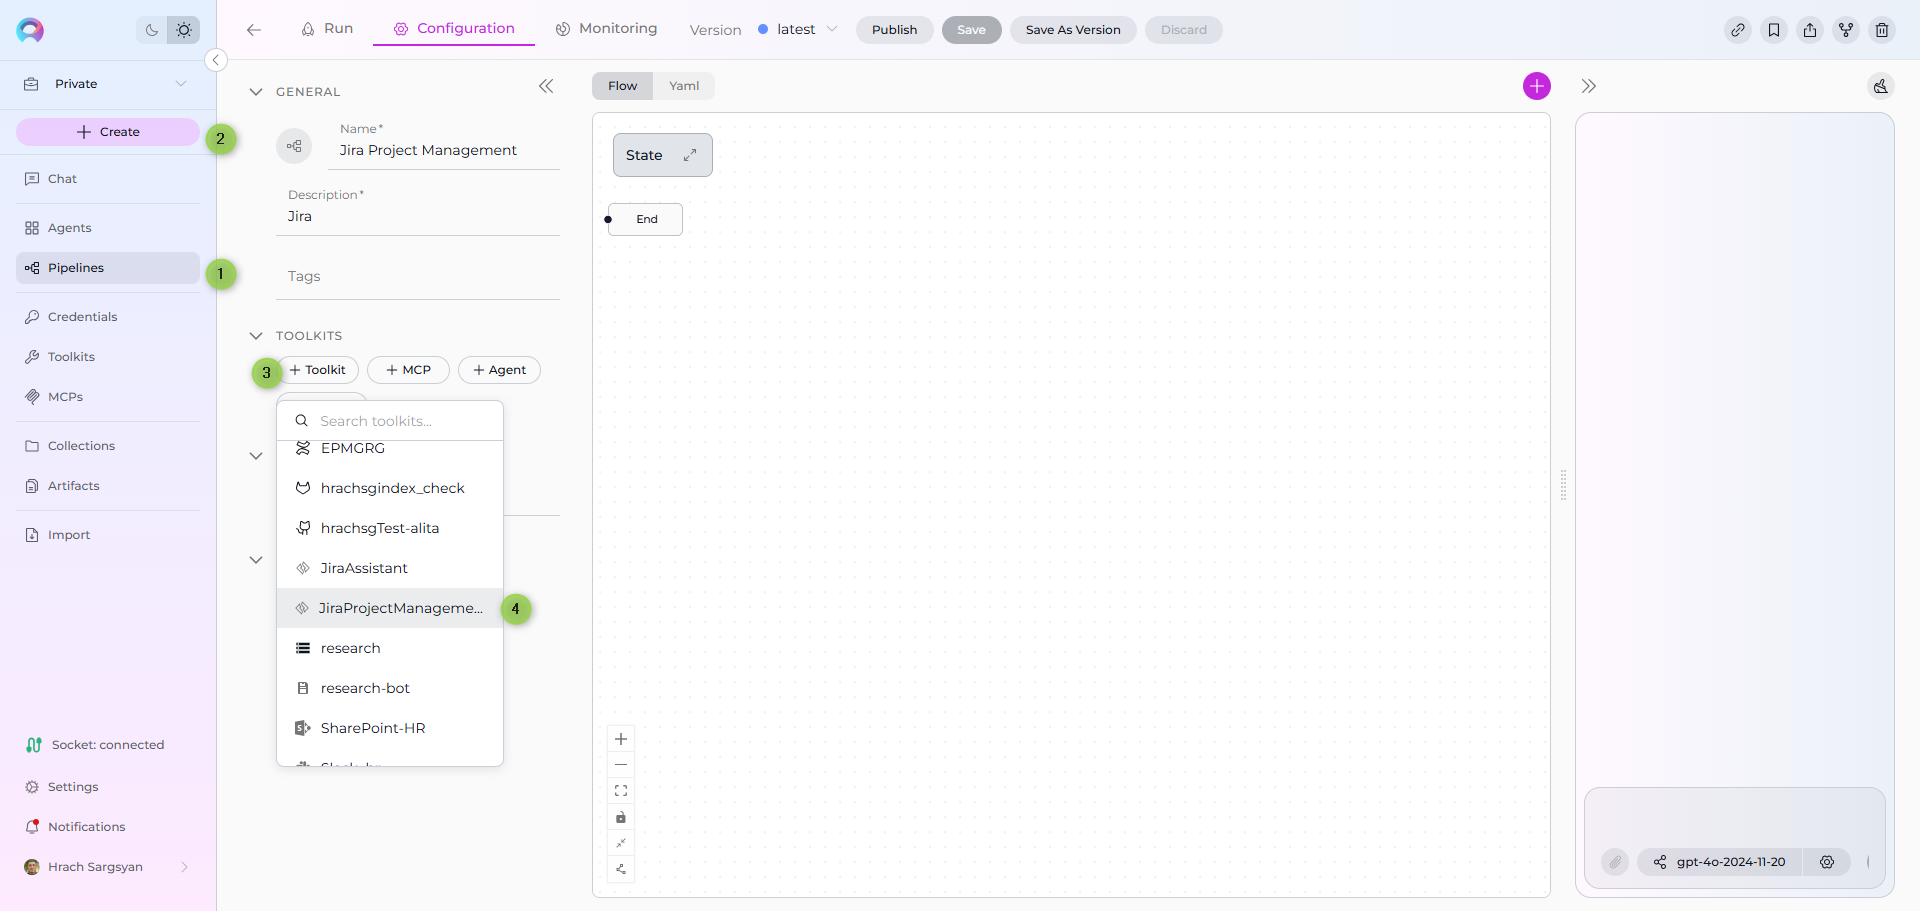
Task: Enable light mode with sun icon
Action: [x=184, y=30]
